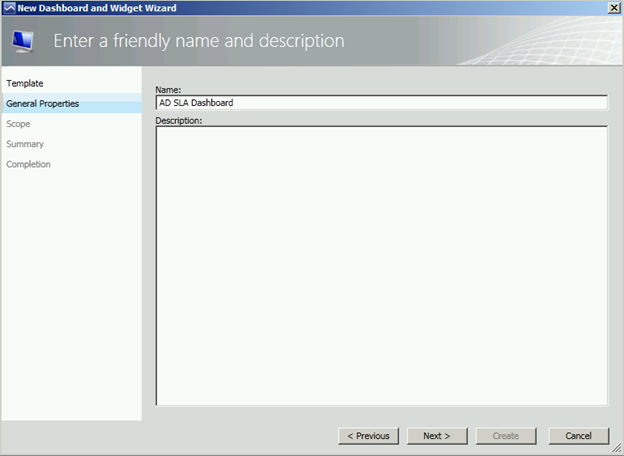Click the 'Enter a friendly name and description' heading
This screenshot has height=456, width=624.
(x=199, y=41)
